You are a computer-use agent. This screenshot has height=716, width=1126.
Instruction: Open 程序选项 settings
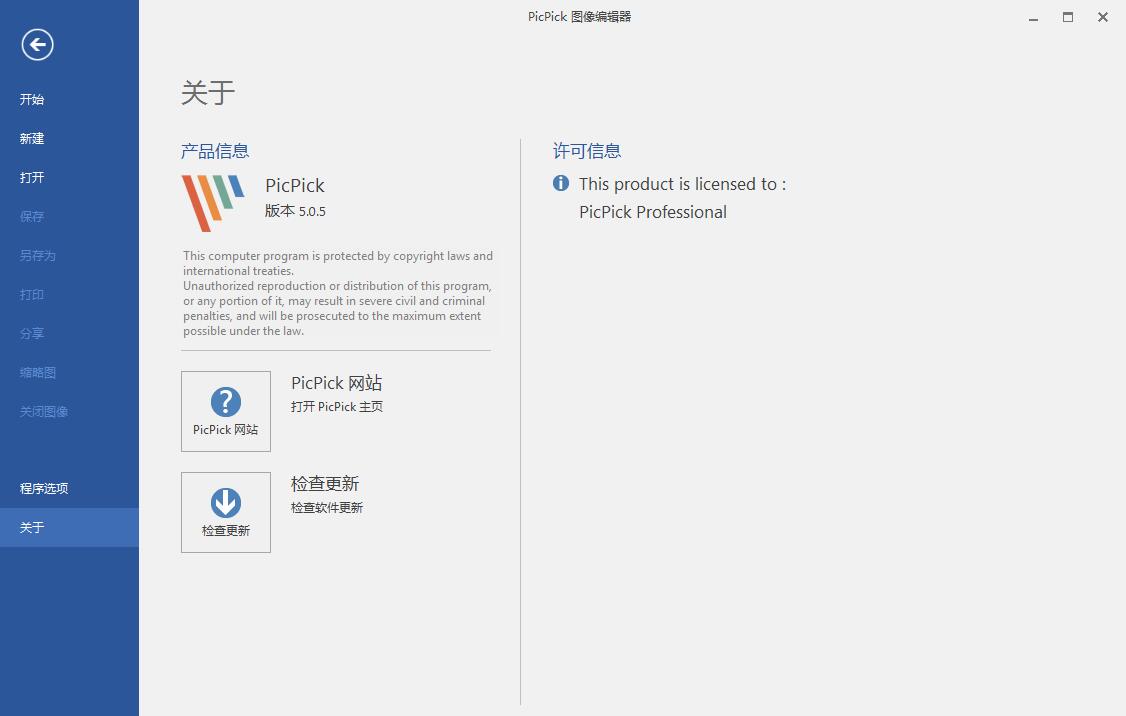(x=69, y=488)
